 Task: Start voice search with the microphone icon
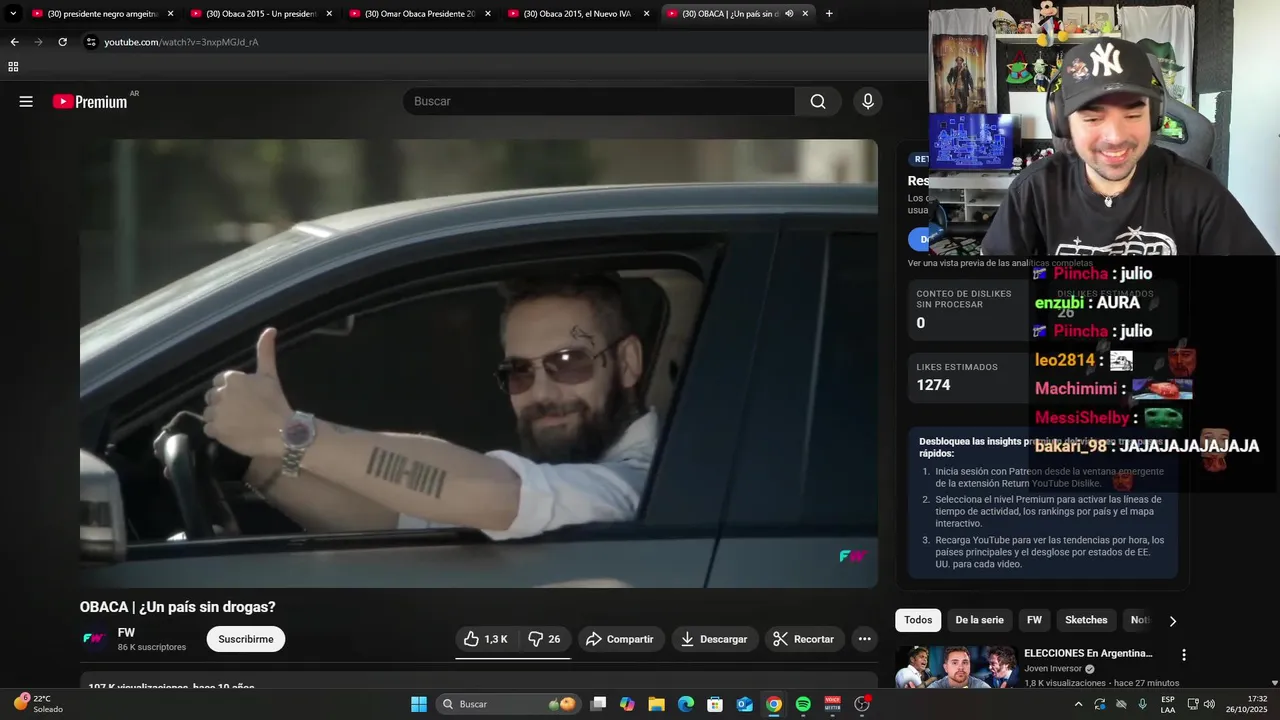click(867, 101)
